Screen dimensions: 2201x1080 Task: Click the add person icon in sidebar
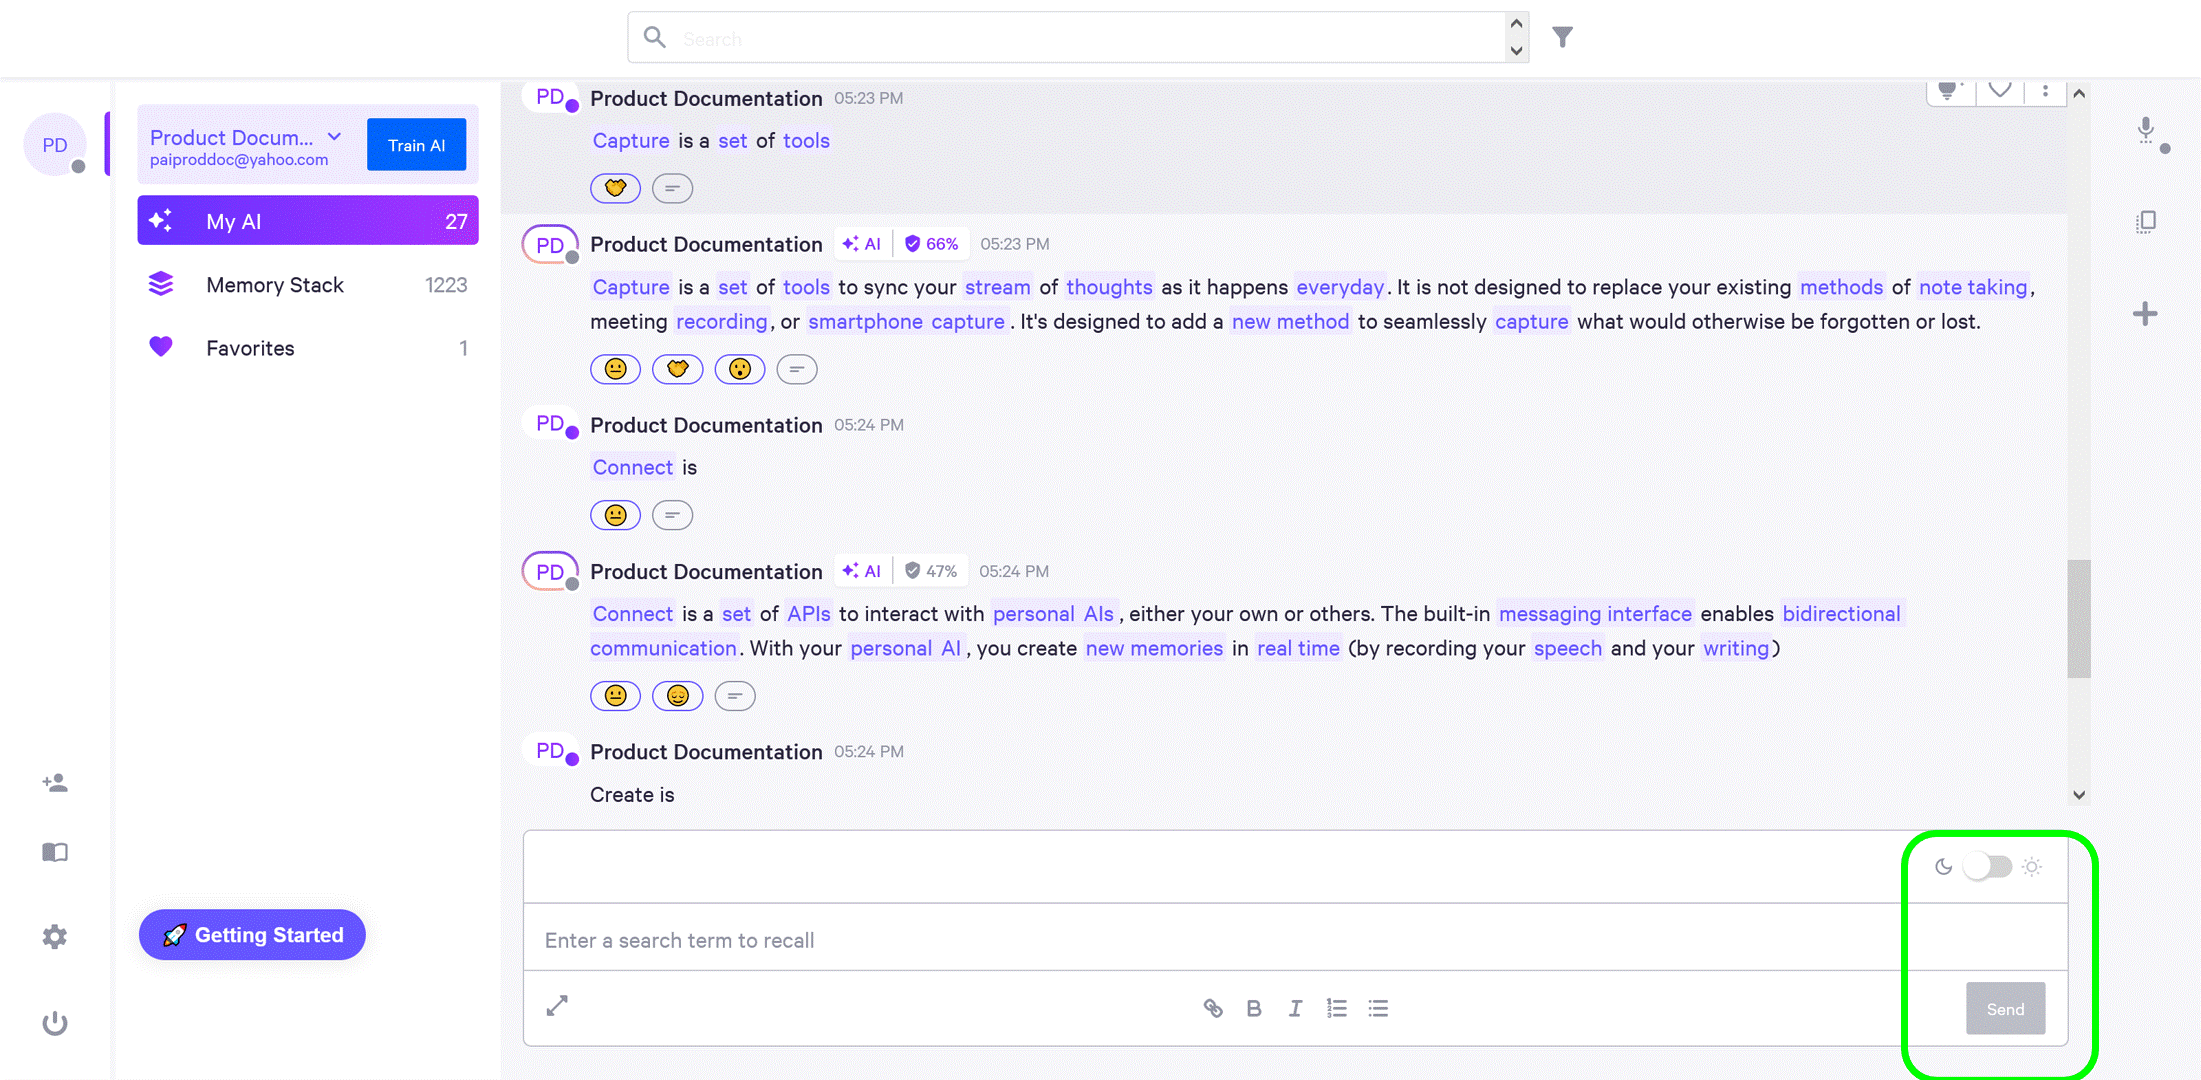(55, 783)
